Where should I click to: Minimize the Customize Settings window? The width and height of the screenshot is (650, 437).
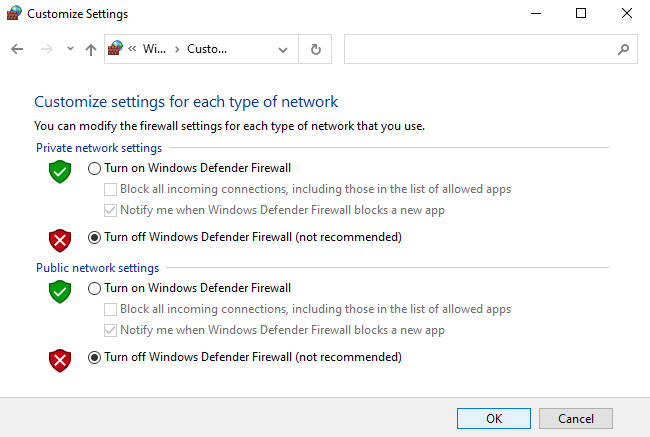[x=536, y=13]
